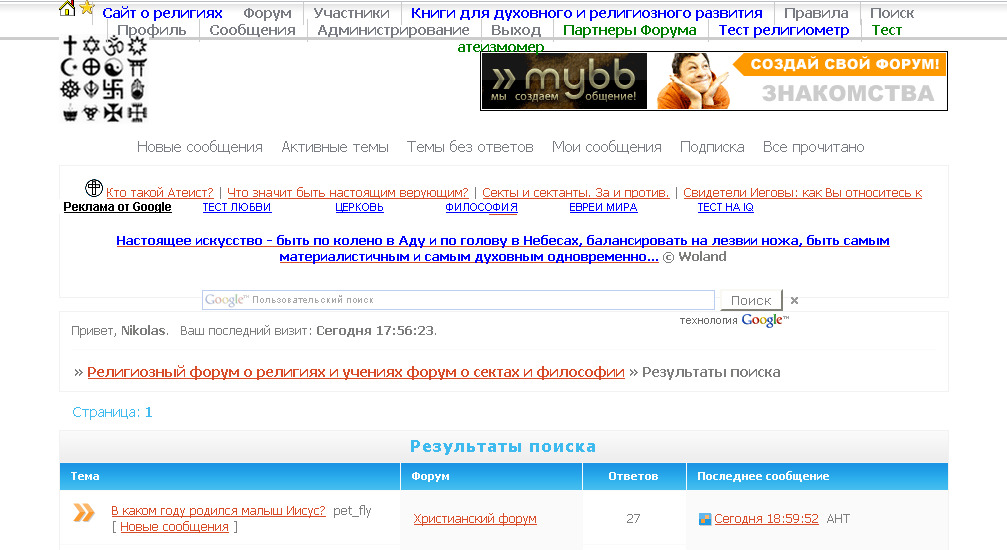1007x550 pixels.
Task: Click the orange double-arrow new posts icon
Action: click(x=83, y=512)
